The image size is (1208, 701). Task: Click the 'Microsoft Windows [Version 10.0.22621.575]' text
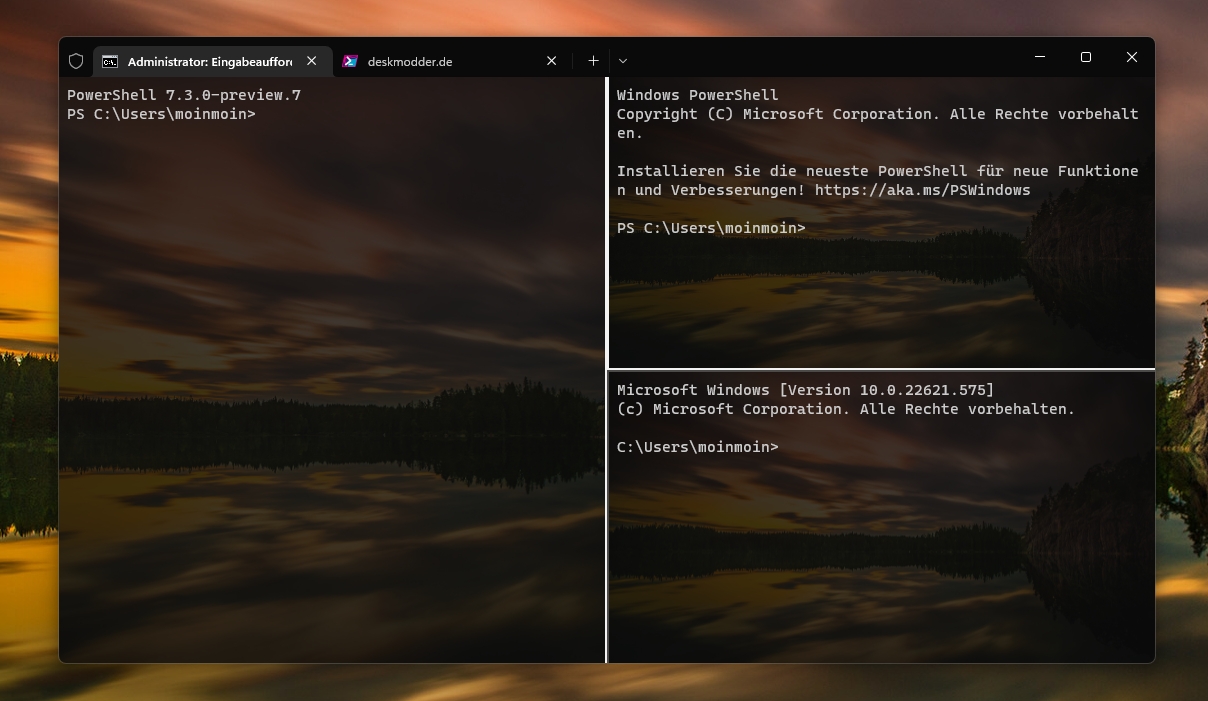click(x=806, y=390)
